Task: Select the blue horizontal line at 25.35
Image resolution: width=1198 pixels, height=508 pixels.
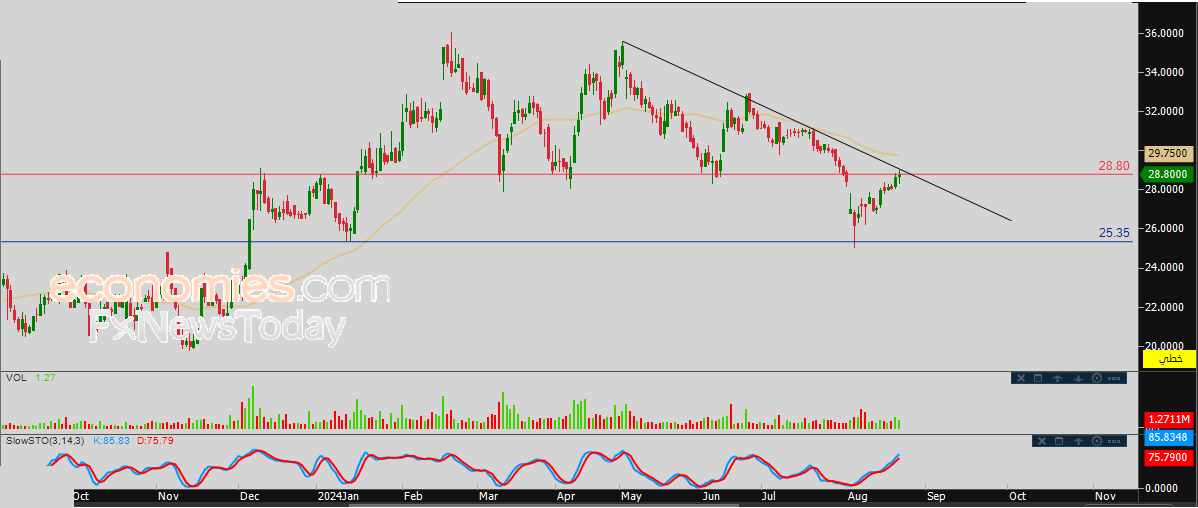Action: point(566,242)
